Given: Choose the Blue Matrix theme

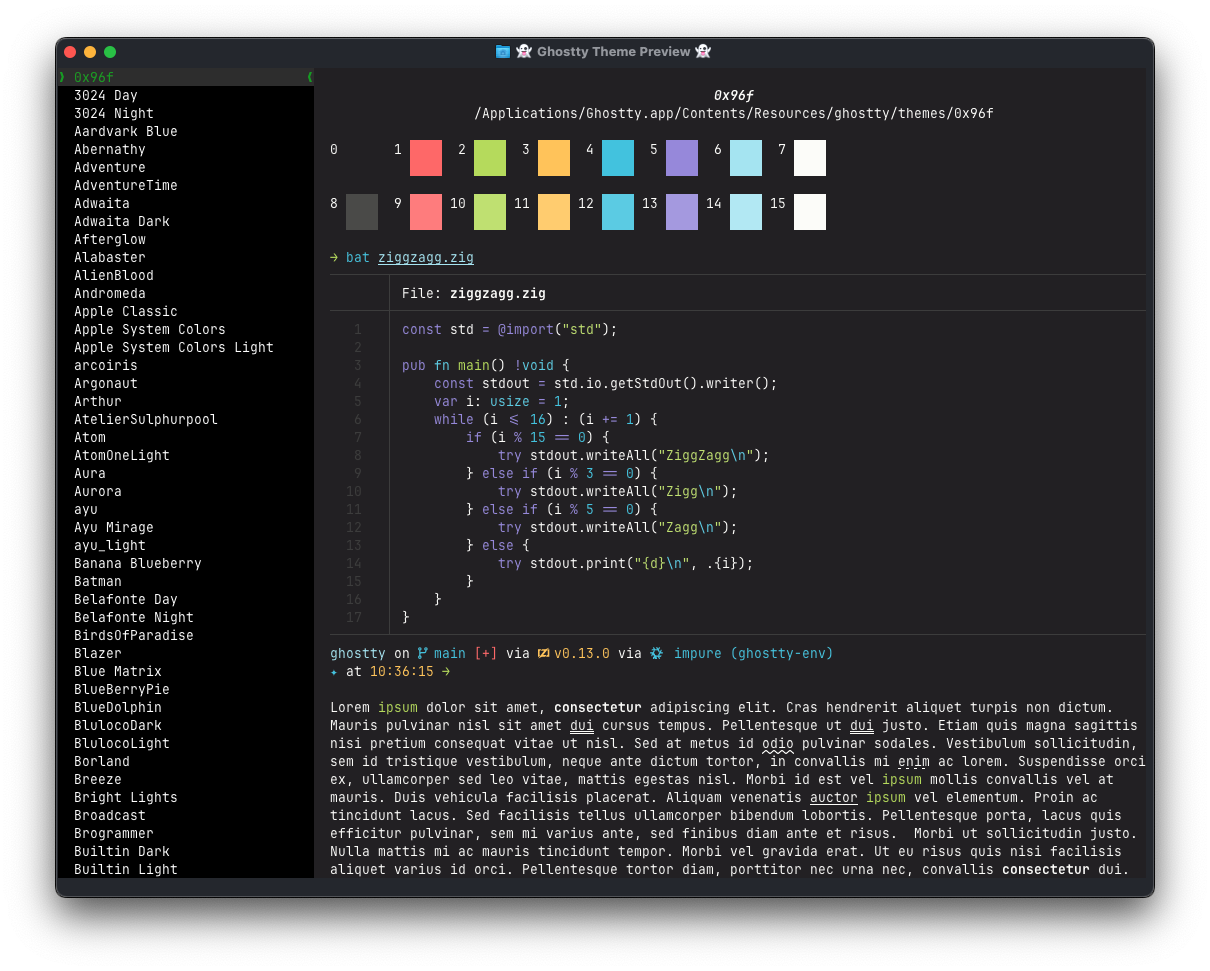Looking at the screenshot, I should pyautogui.click(x=118, y=672).
